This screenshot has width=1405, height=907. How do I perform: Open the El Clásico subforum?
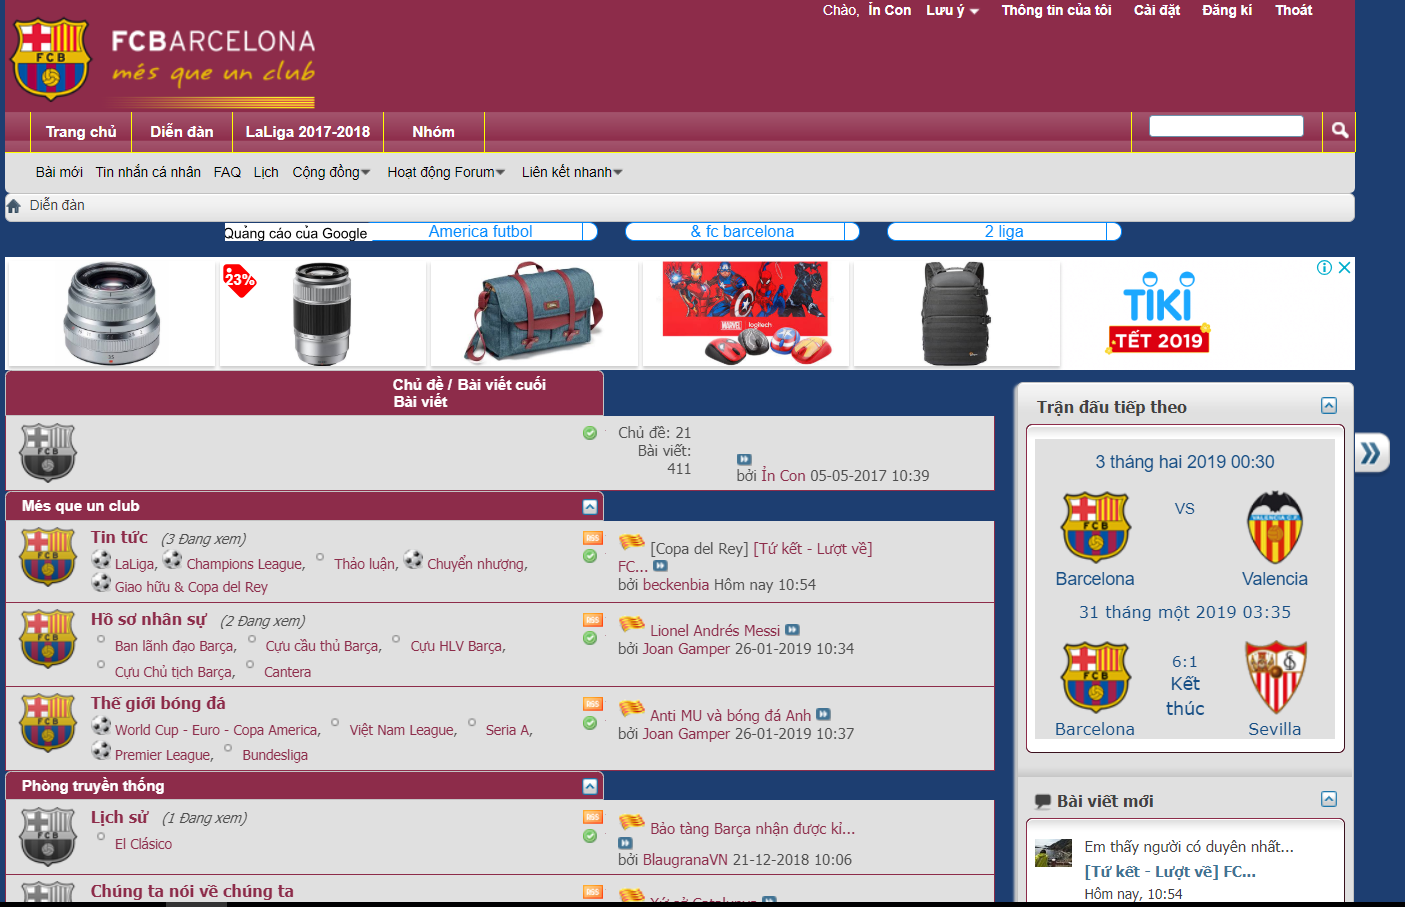point(143,844)
